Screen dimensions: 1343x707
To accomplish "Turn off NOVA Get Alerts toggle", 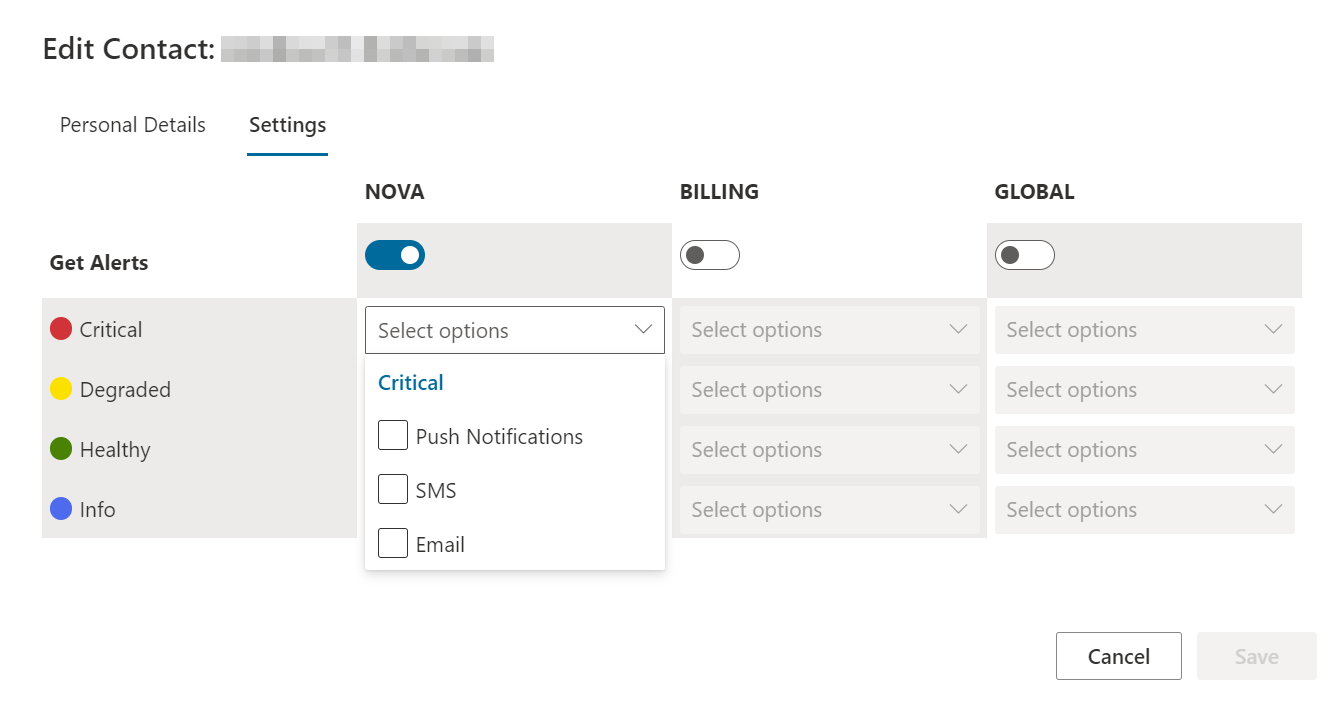I will [395, 255].
